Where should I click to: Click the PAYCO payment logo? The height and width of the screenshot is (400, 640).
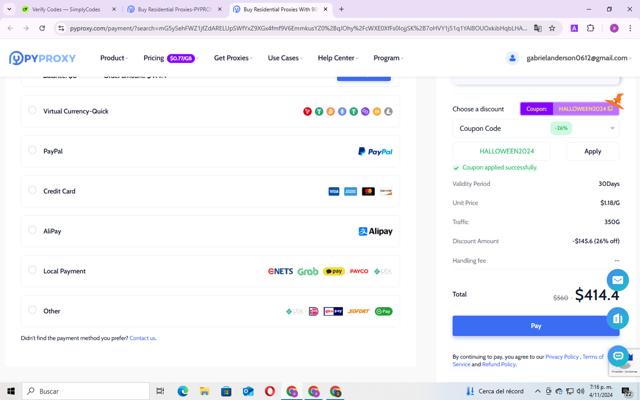[x=359, y=271]
